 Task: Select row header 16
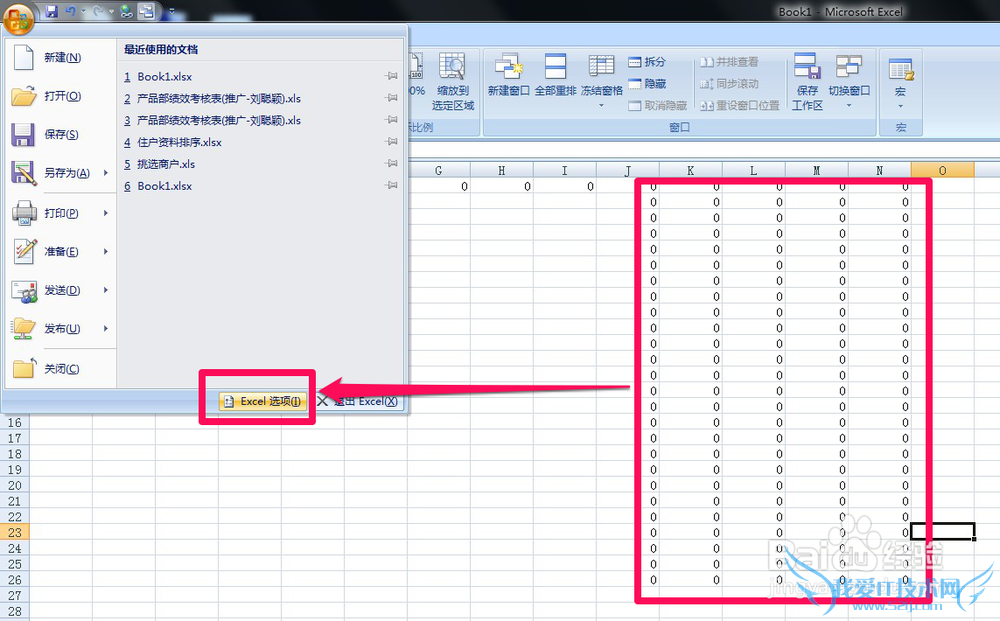click(15, 422)
